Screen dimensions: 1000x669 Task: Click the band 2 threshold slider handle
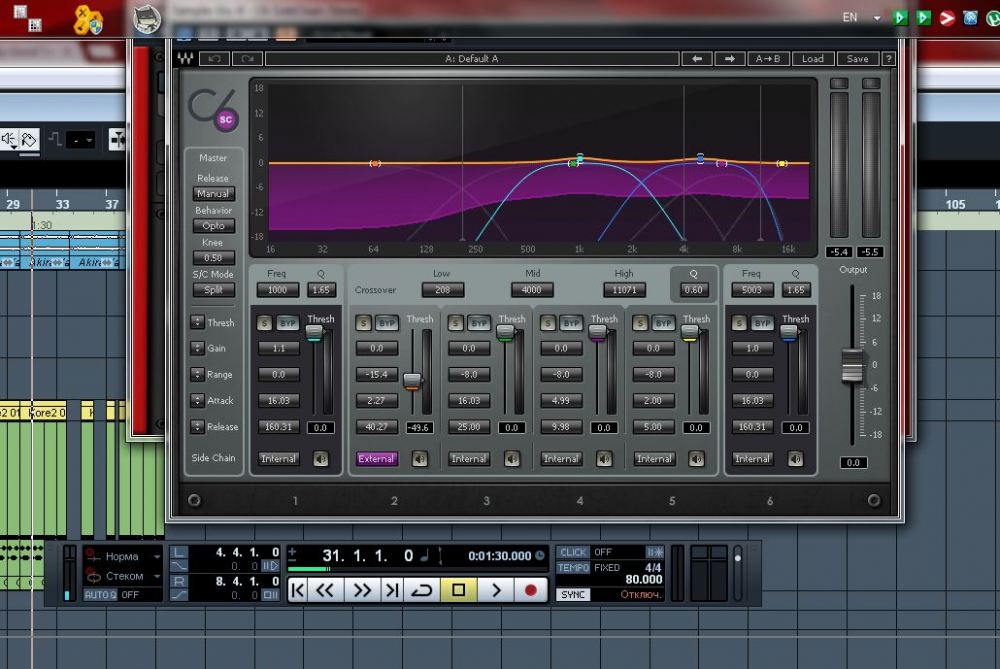point(413,381)
